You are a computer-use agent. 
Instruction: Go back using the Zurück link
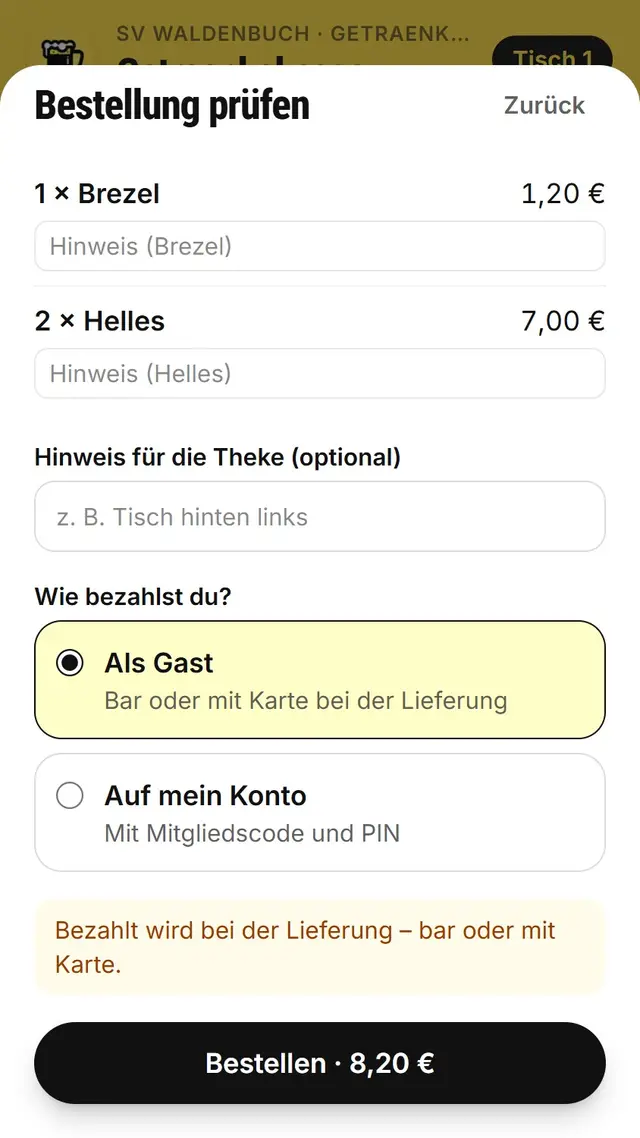pos(544,105)
